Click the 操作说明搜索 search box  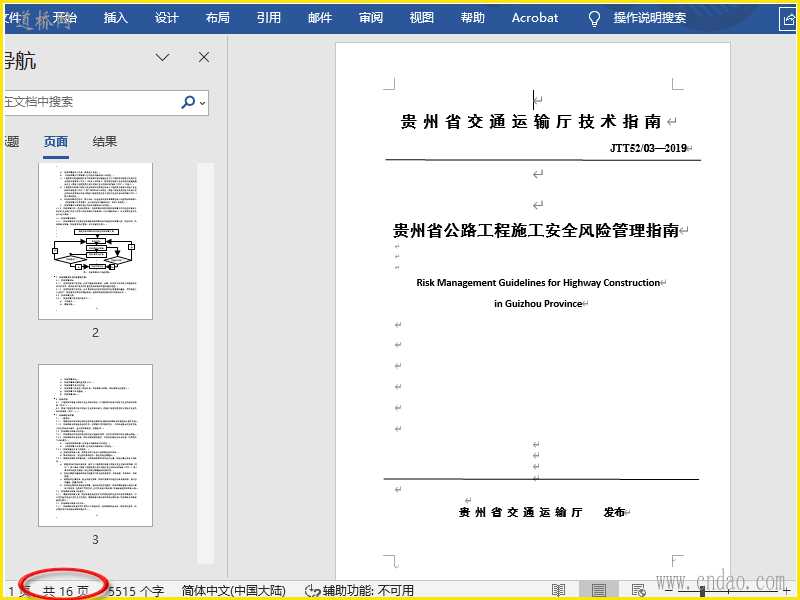[649, 18]
